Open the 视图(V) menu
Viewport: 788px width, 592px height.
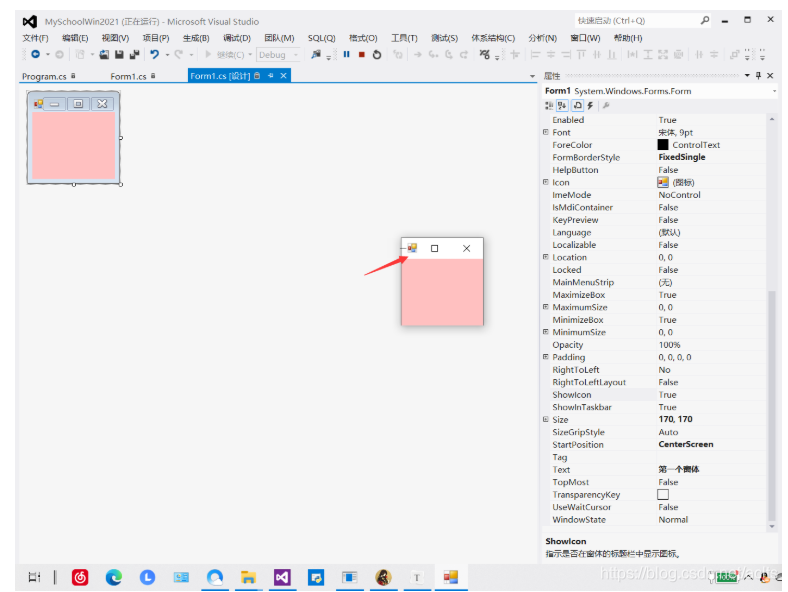pyautogui.click(x=115, y=38)
